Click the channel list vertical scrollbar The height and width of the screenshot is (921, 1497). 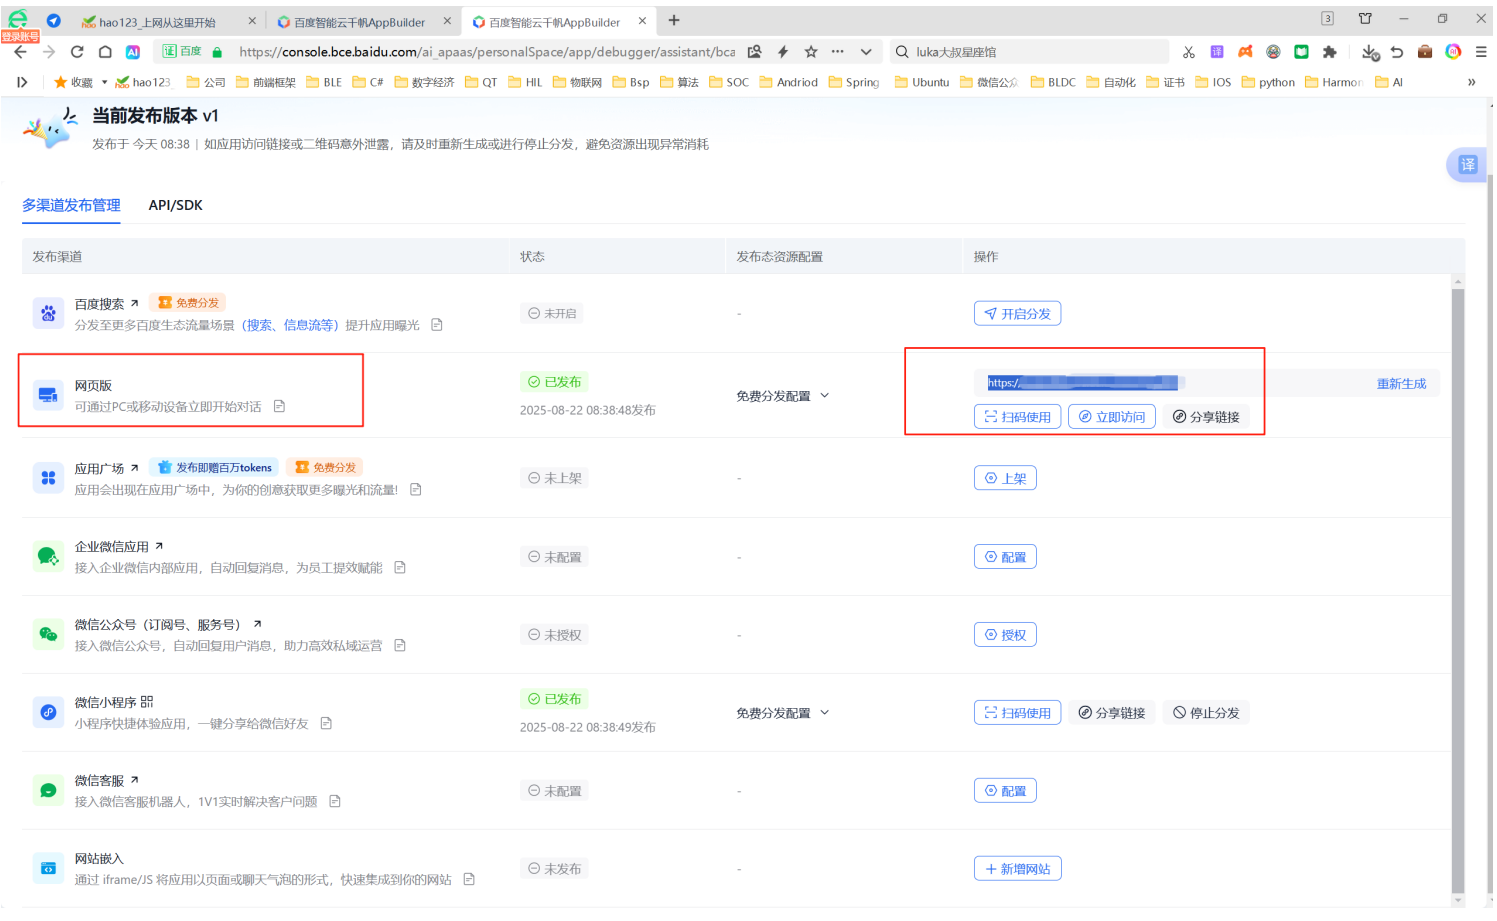point(1458,590)
